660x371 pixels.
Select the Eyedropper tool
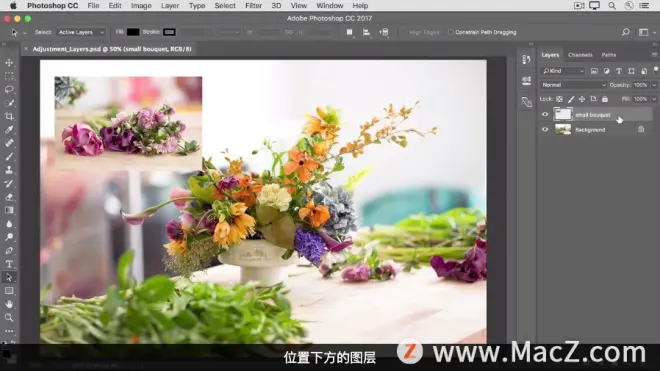click(x=9, y=130)
